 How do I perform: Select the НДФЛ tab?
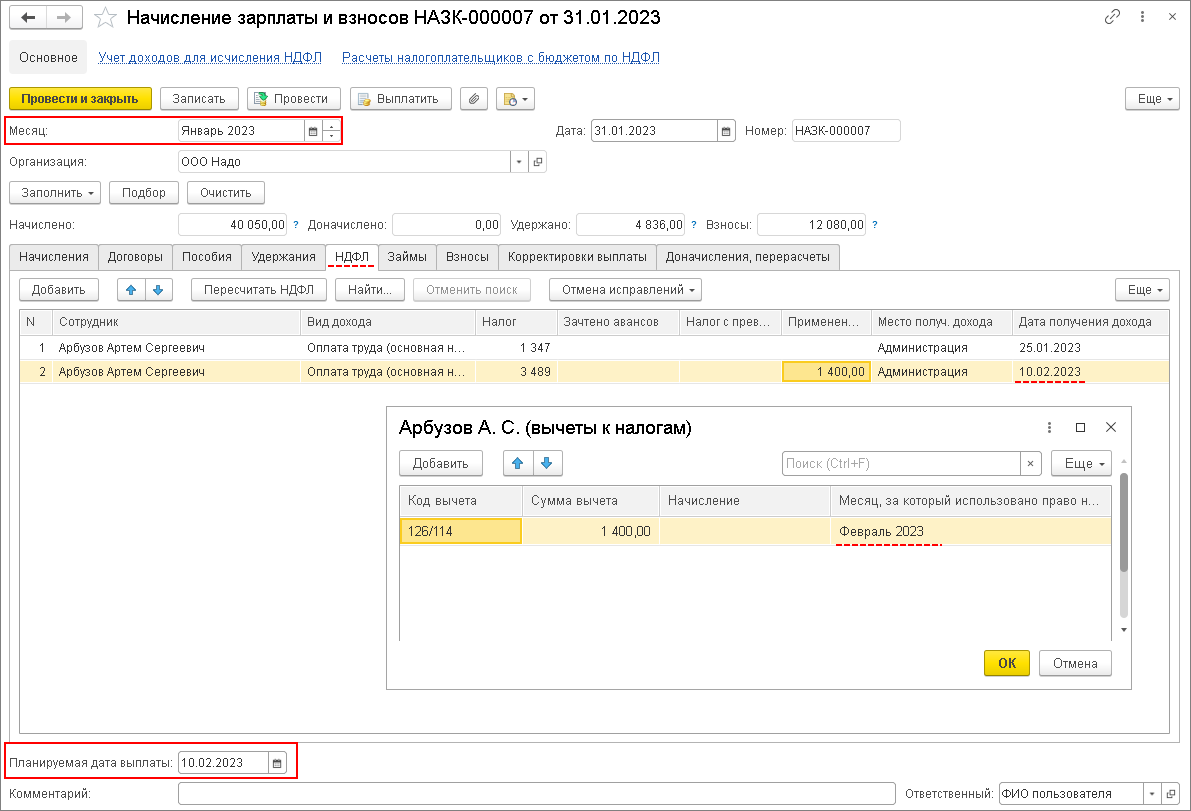coord(352,257)
